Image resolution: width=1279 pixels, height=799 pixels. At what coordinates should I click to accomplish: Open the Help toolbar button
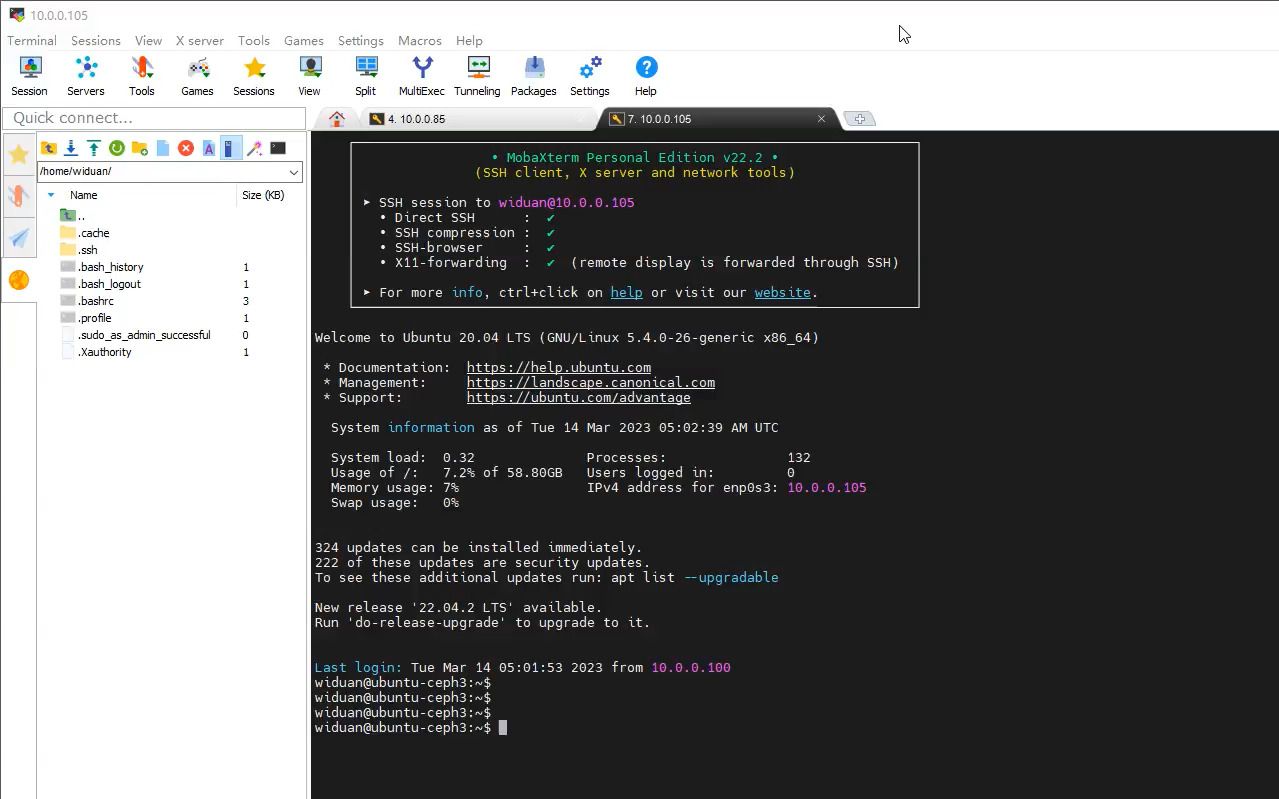click(646, 76)
